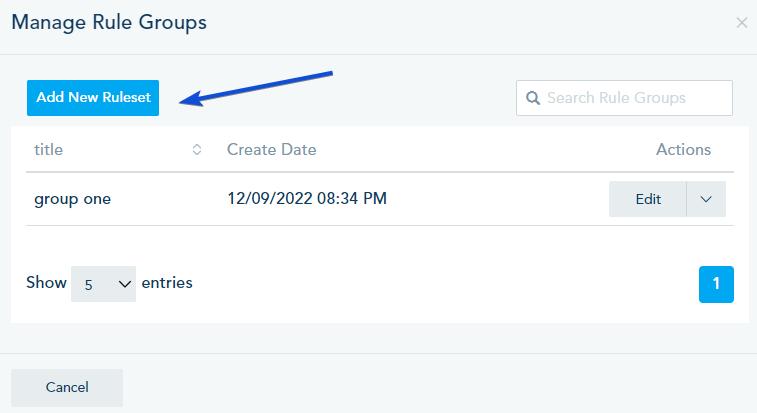The height and width of the screenshot is (413, 757).
Task: Open the entries per page dropdown
Action: [x=103, y=284]
